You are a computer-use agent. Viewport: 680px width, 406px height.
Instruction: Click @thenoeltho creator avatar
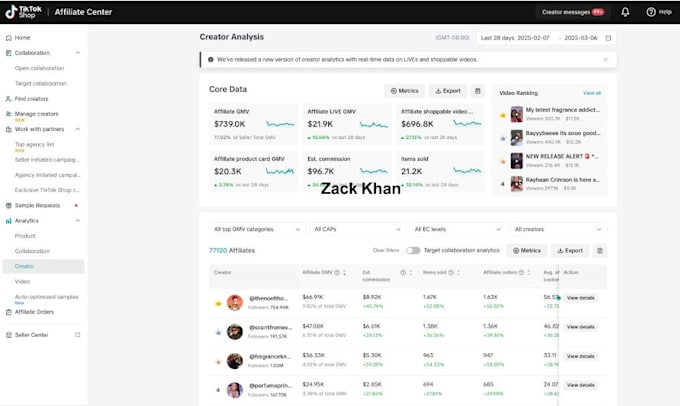coord(235,303)
